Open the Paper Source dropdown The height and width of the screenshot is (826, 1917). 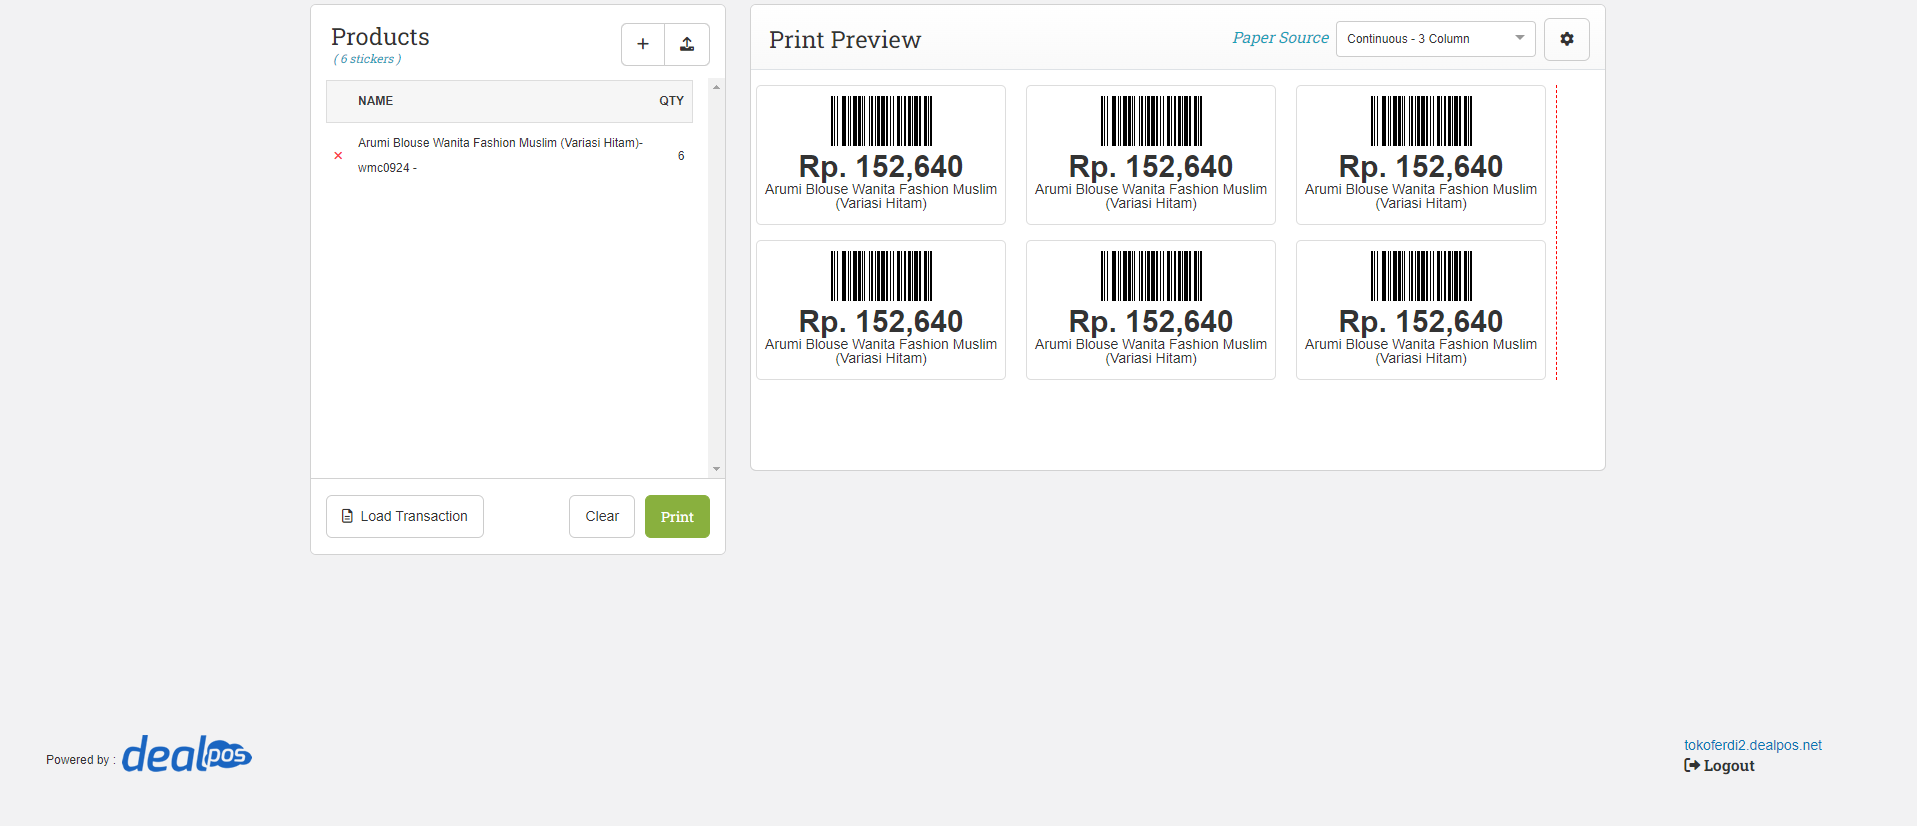pos(1434,39)
